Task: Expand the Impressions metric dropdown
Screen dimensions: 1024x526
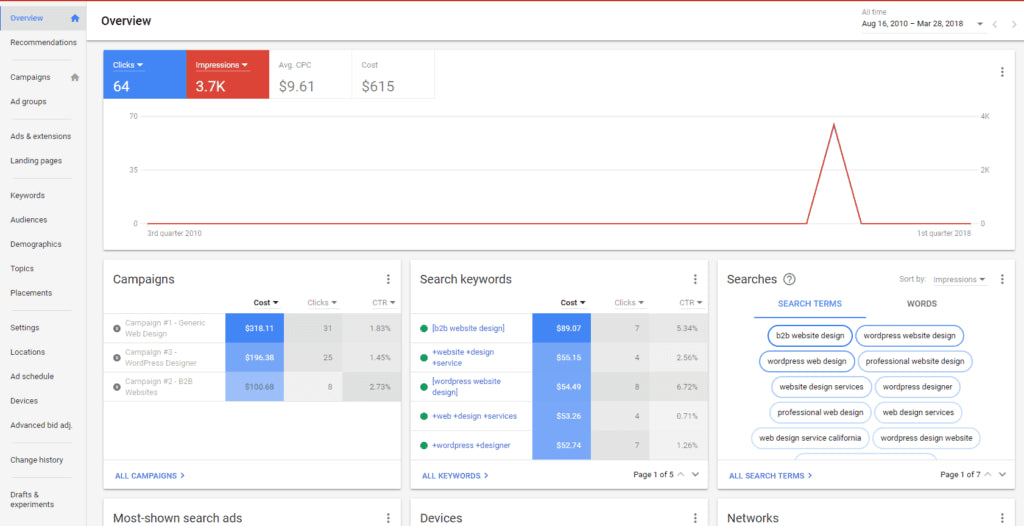Action: [x=246, y=65]
